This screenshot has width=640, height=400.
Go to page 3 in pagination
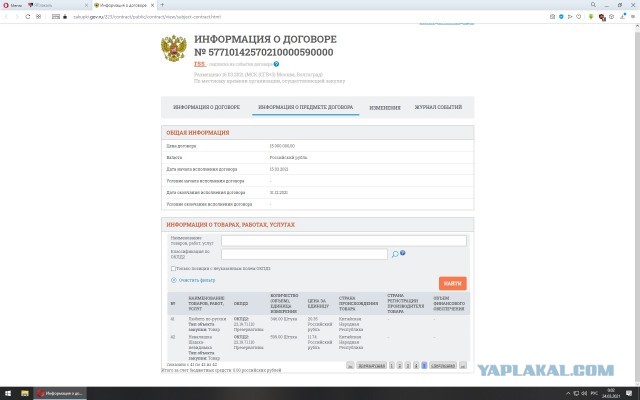tap(408, 366)
